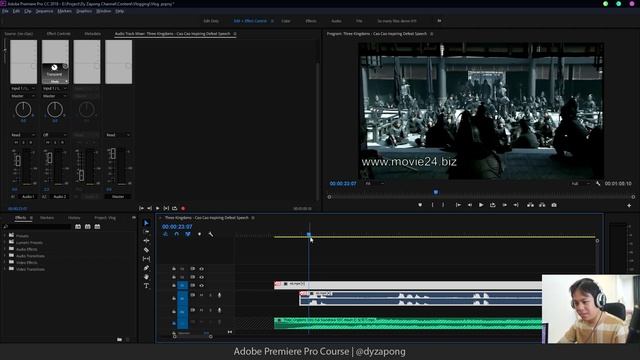Viewport: 640px width, 360px height.
Task: Open Audio 2 input dropdown in mixer
Action: pos(55,88)
